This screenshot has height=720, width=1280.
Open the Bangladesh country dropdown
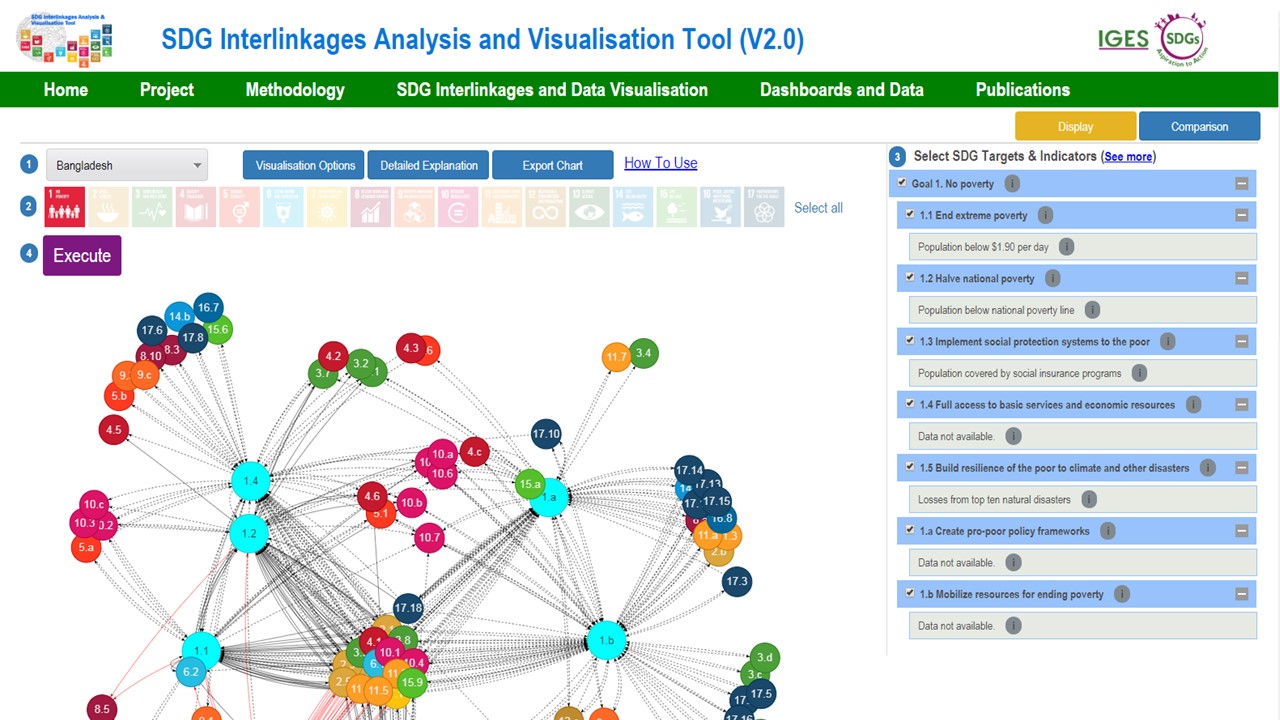126,164
